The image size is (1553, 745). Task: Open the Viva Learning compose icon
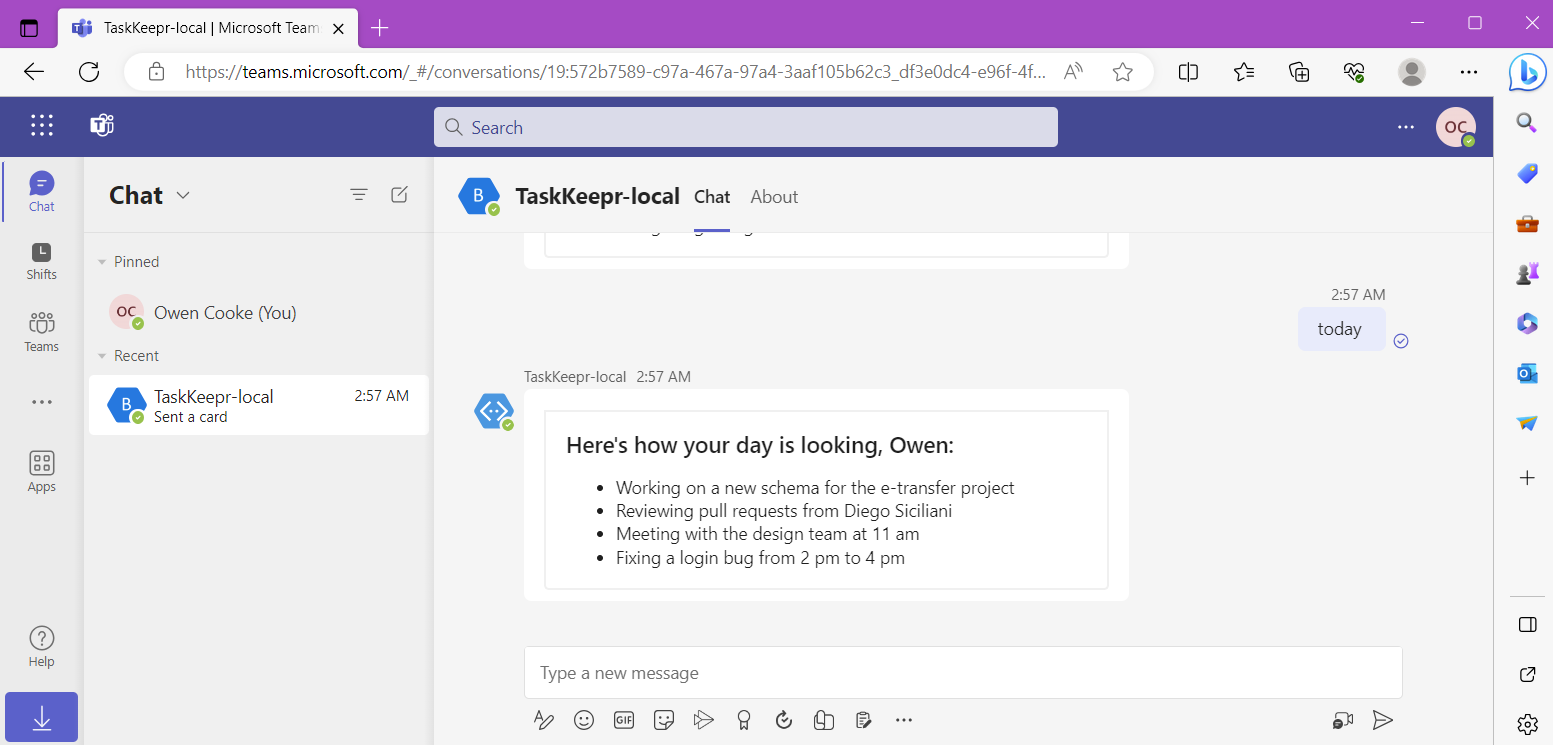pos(824,720)
